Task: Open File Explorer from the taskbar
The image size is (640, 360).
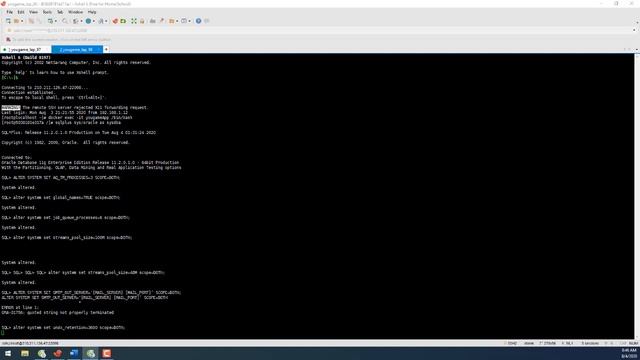Action: 25,353
